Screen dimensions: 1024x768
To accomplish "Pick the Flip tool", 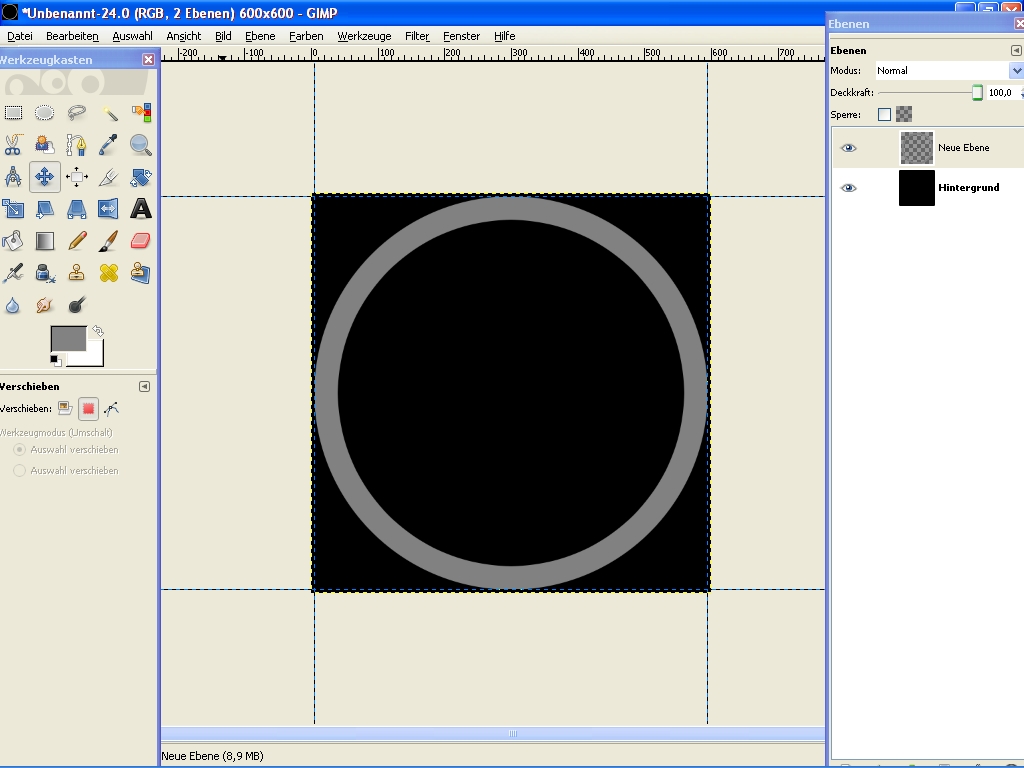I will pyautogui.click(x=108, y=209).
